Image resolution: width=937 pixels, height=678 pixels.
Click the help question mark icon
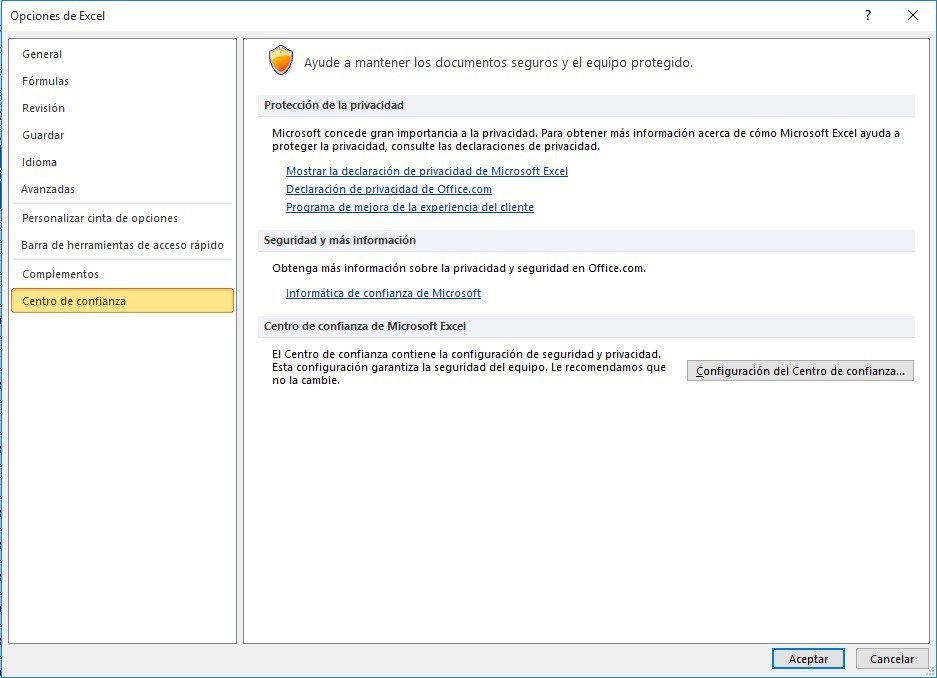(868, 16)
